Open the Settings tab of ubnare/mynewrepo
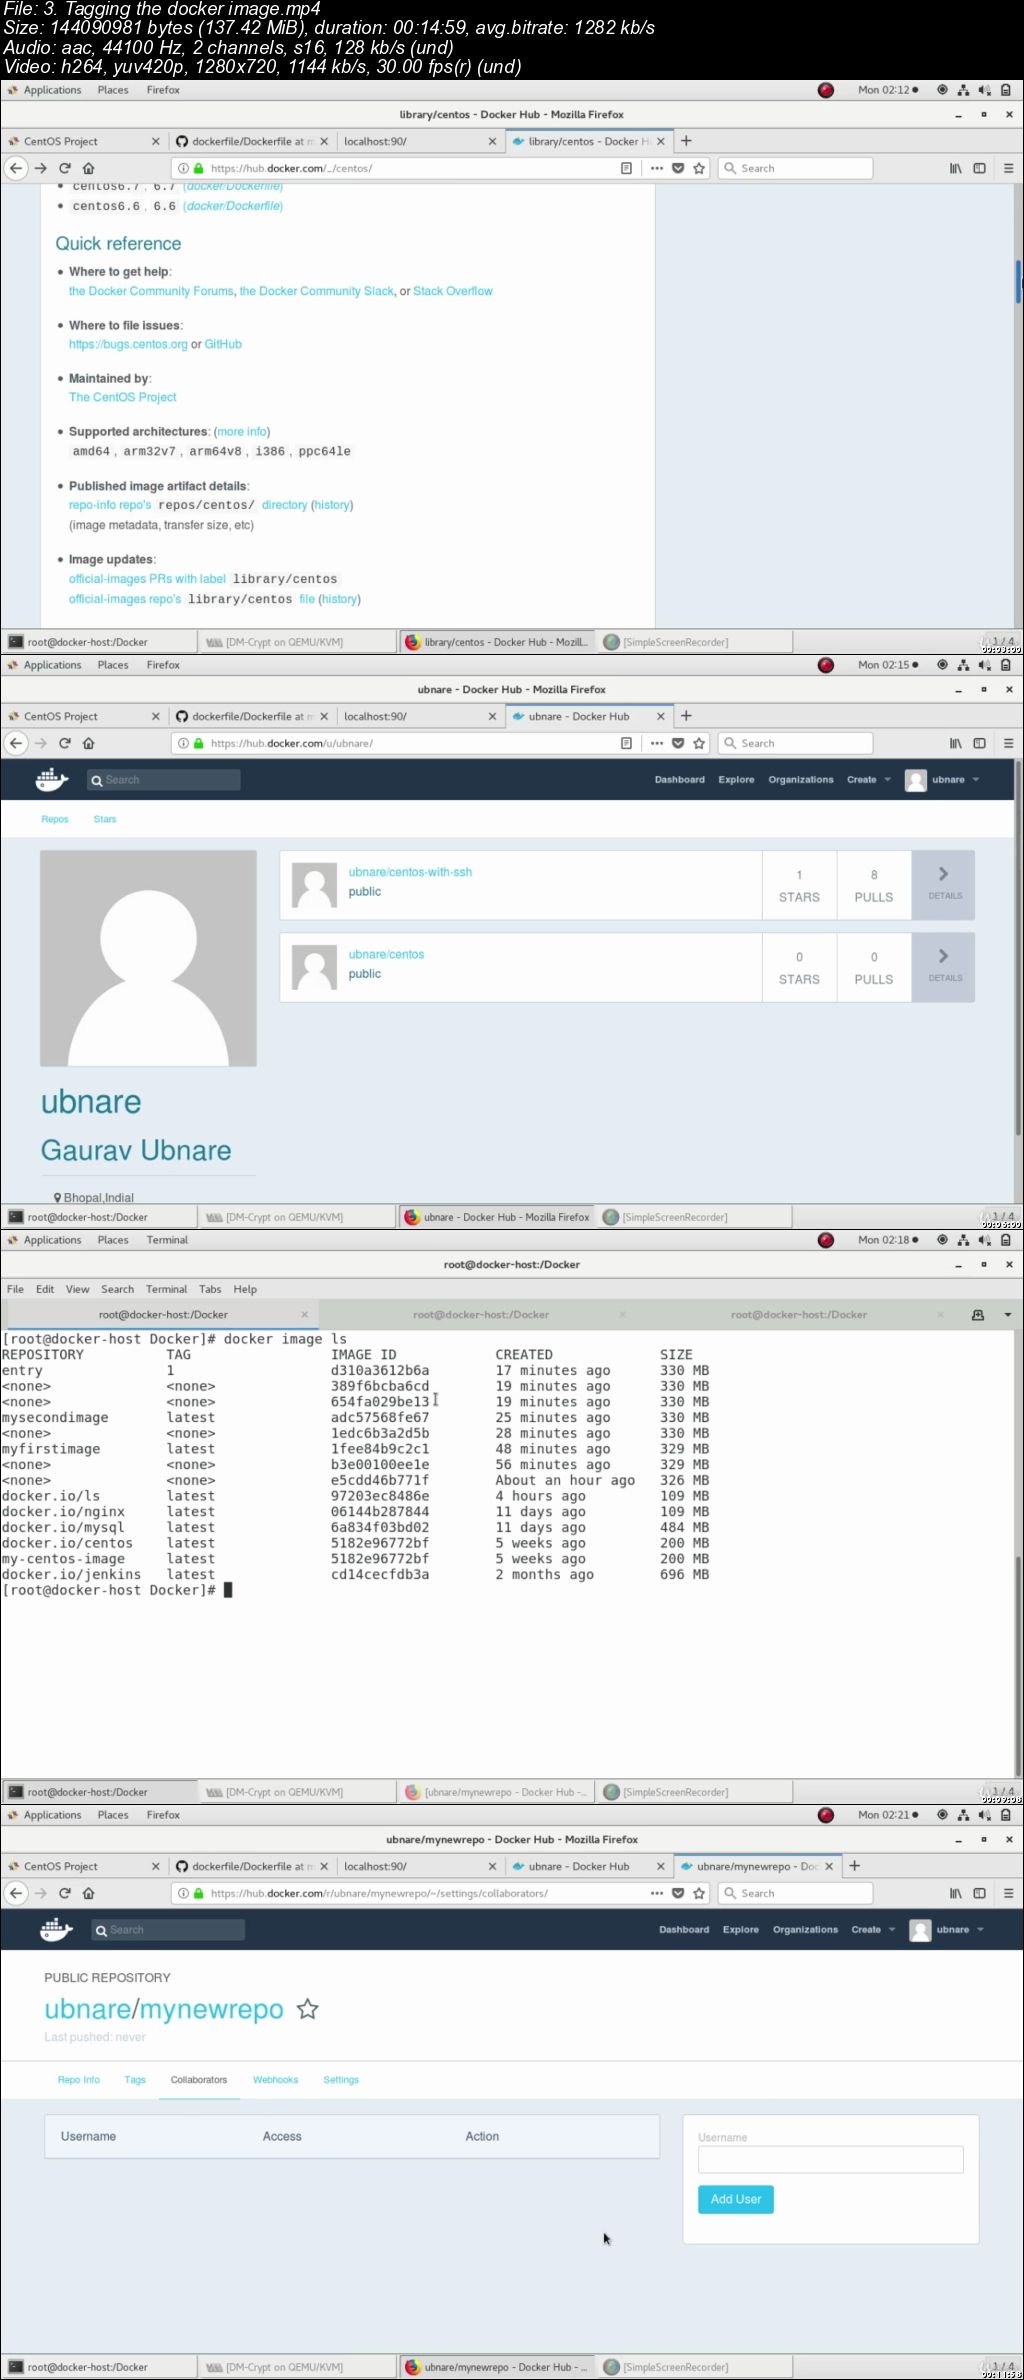 coord(341,2079)
